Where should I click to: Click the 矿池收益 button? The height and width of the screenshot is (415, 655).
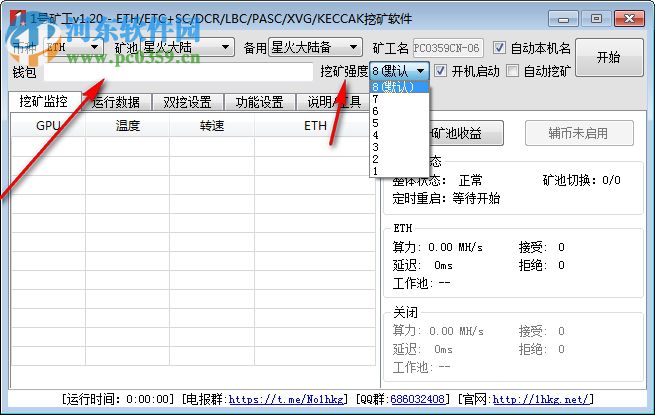(466, 133)
